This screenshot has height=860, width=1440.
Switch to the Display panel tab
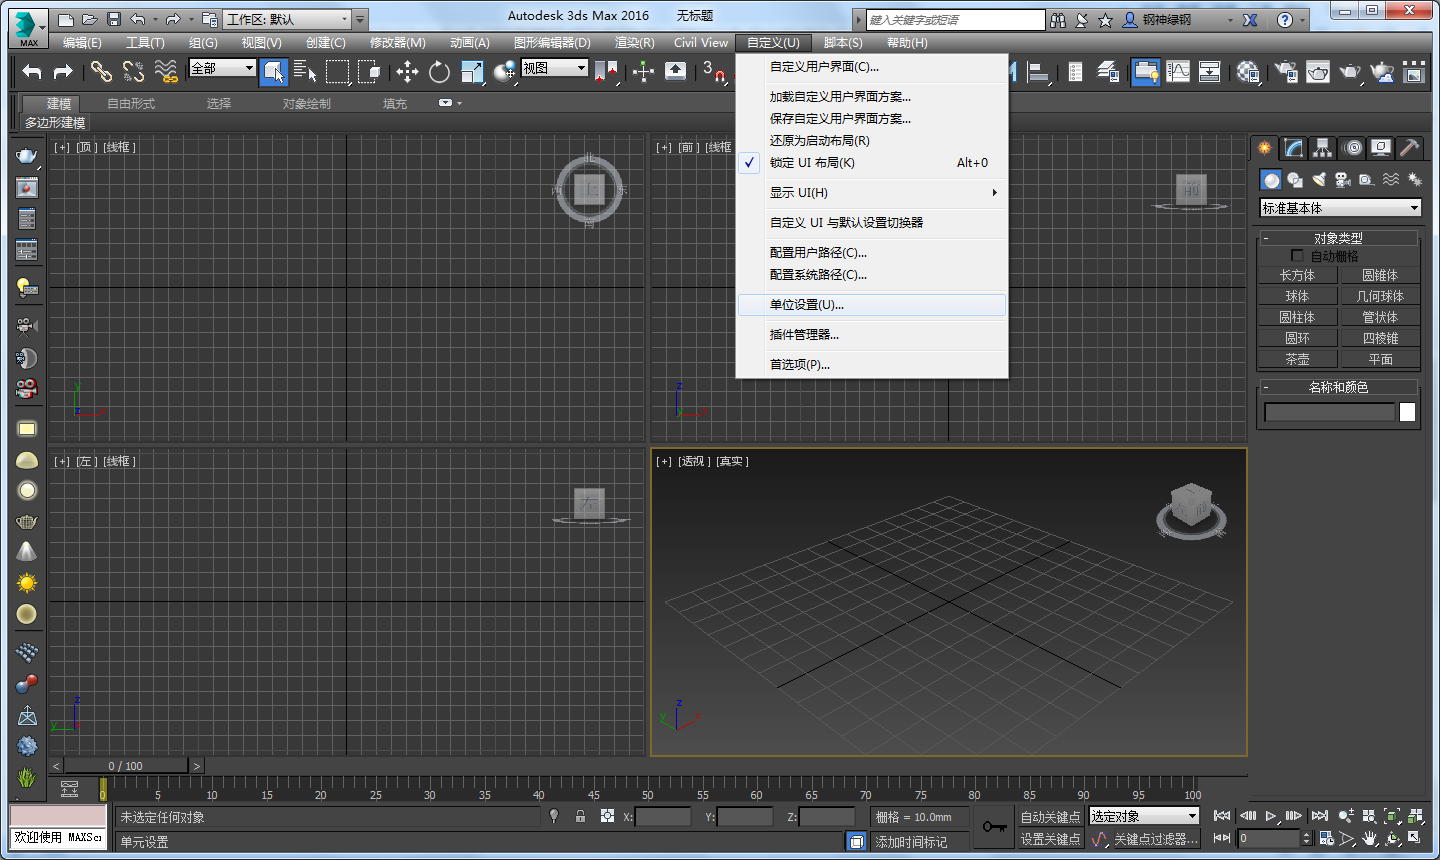coord(1381,148)
